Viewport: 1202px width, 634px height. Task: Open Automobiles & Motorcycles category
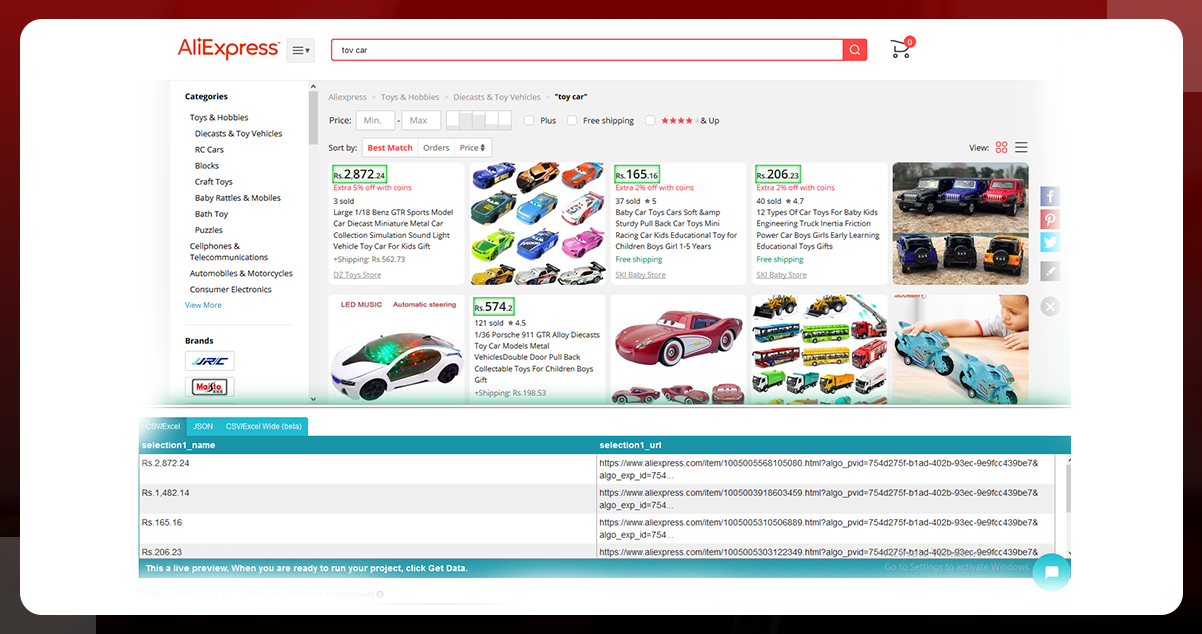pos(241,273)
